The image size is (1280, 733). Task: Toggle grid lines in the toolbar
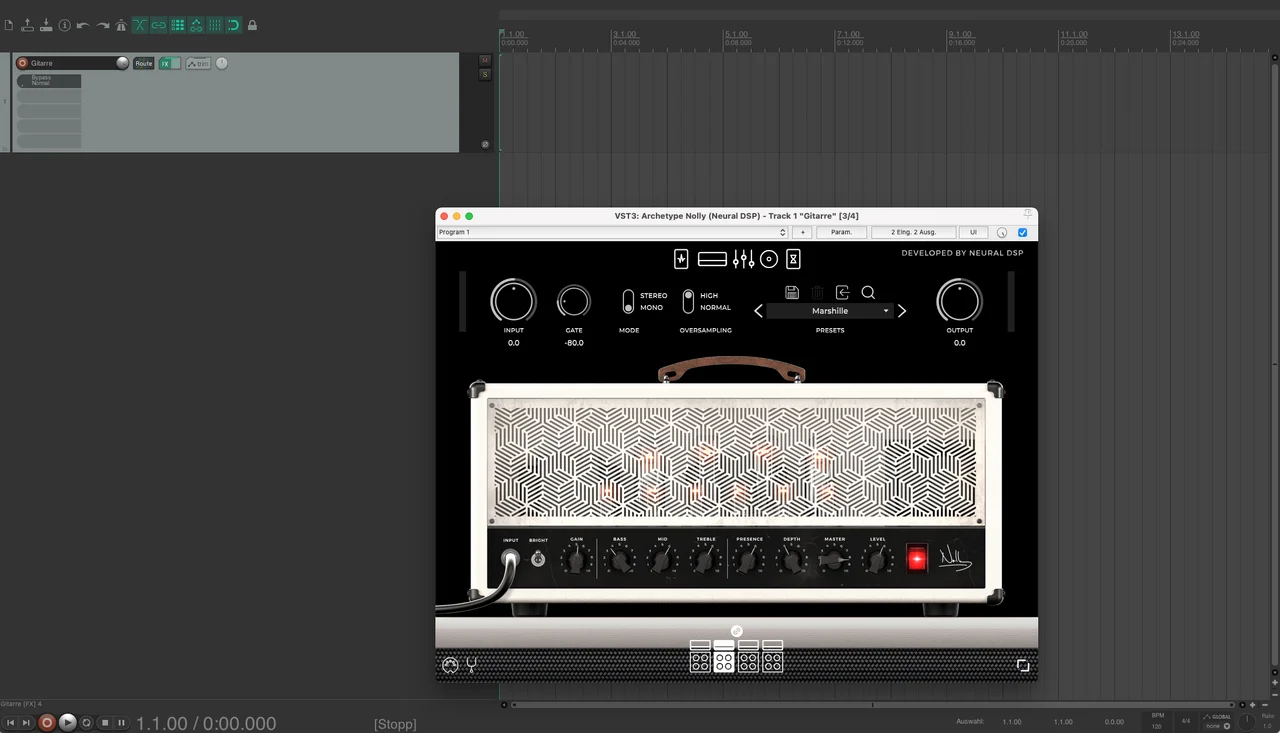(214, 25)
